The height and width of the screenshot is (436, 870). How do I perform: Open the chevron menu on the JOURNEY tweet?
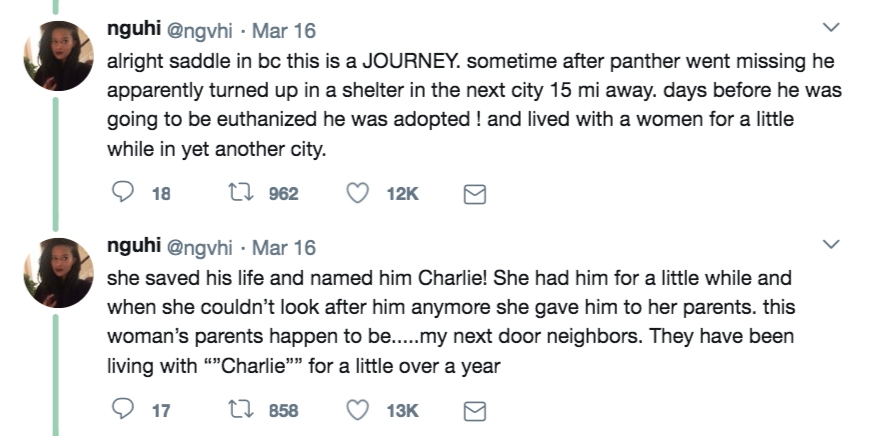(x=831, y=27)
